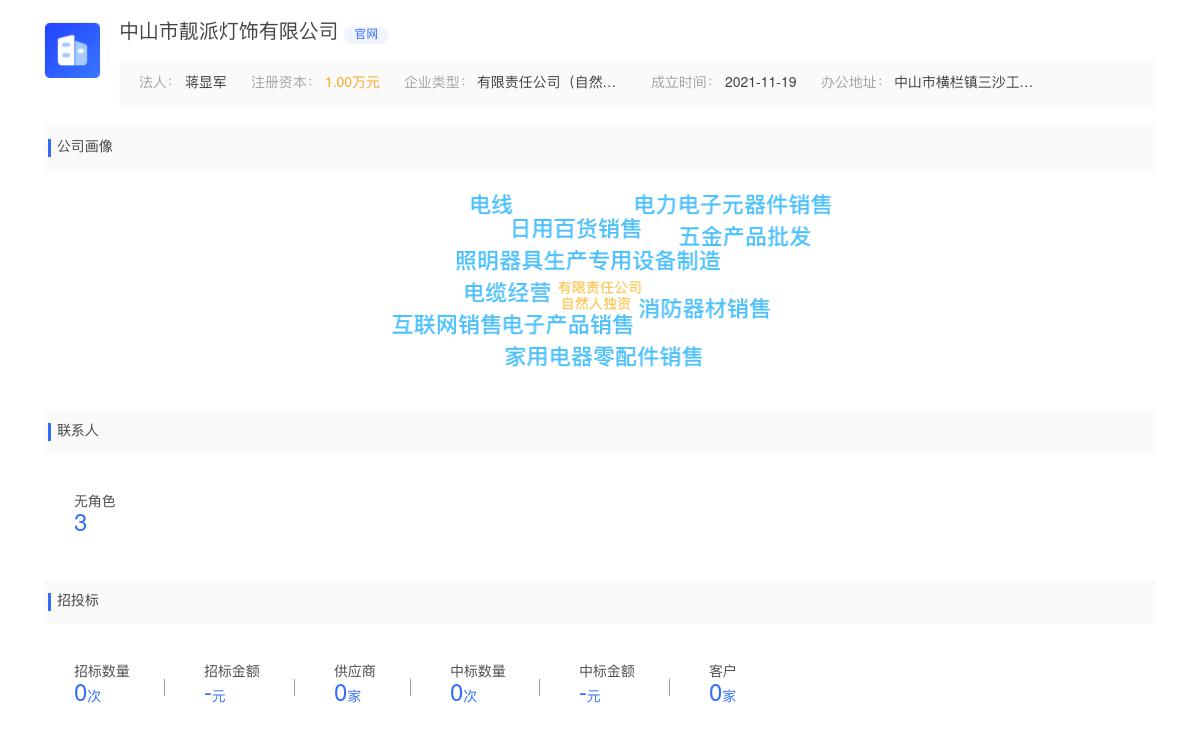Click the 成立时间 label

click(681, 83)
